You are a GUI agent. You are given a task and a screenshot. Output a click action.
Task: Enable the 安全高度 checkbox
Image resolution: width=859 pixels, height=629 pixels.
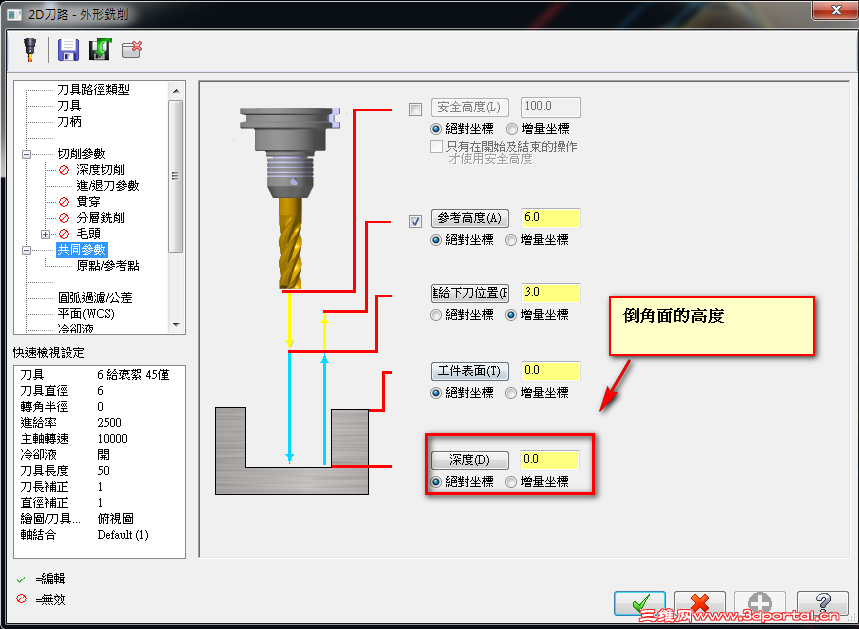[x=415, y=109]
